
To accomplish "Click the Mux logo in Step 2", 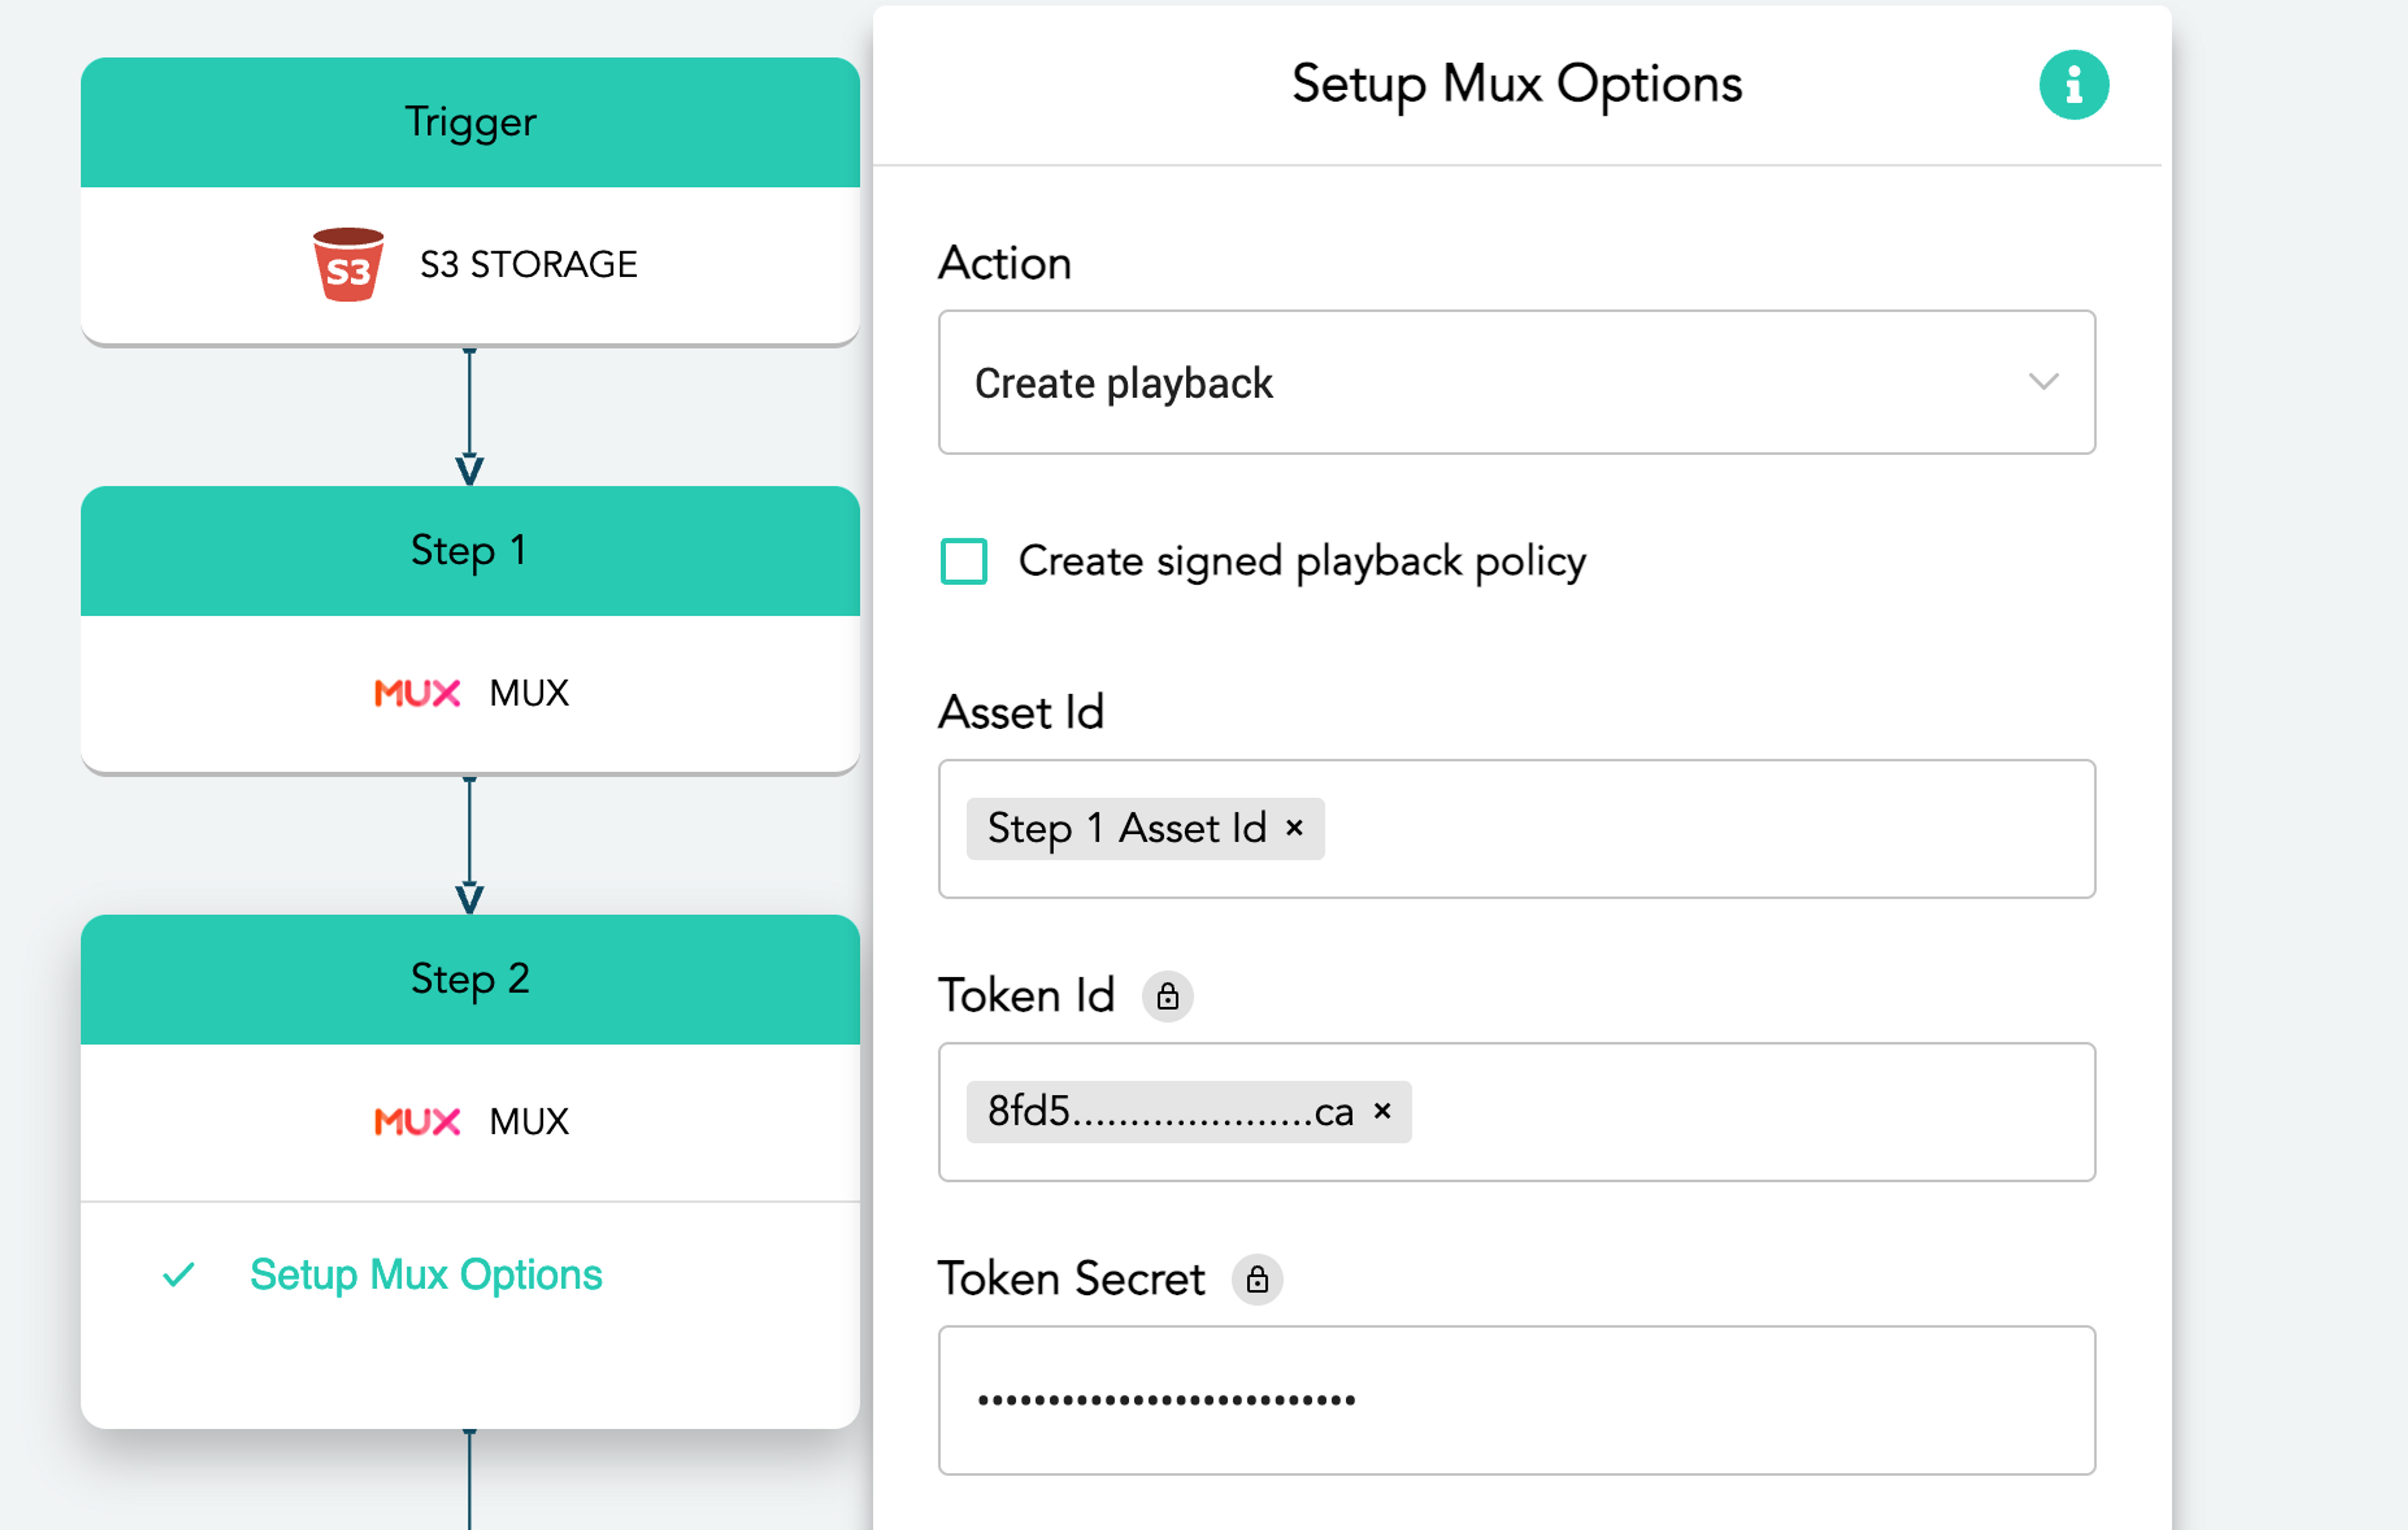I will (x=417, y=1121).
